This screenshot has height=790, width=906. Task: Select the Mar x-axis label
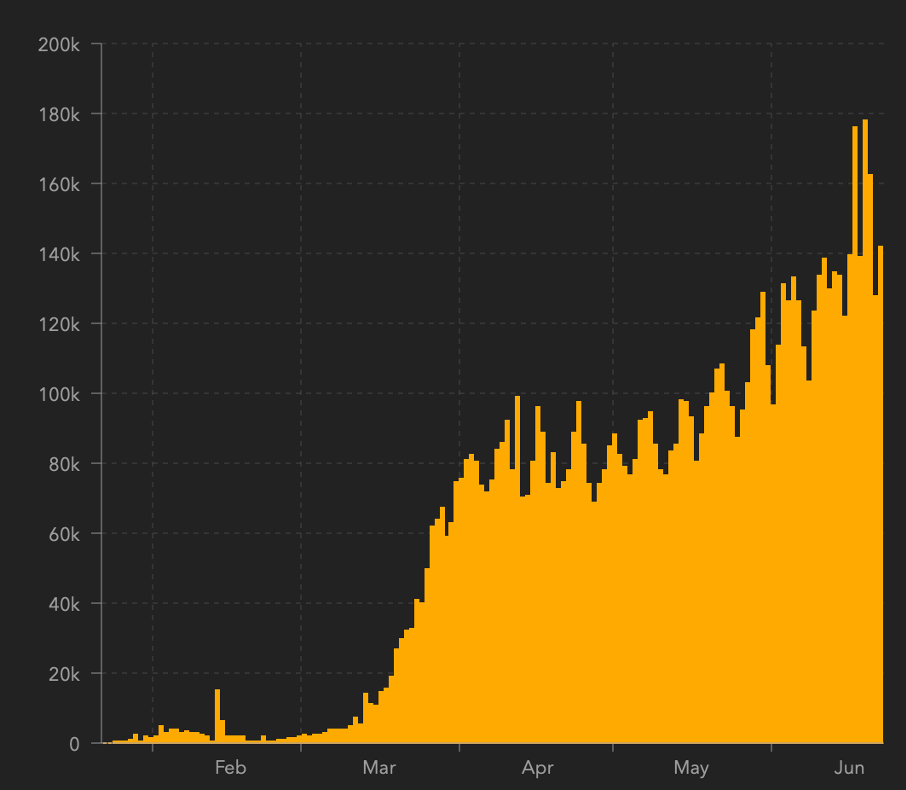pyautogui.click(x=379, y=767)
